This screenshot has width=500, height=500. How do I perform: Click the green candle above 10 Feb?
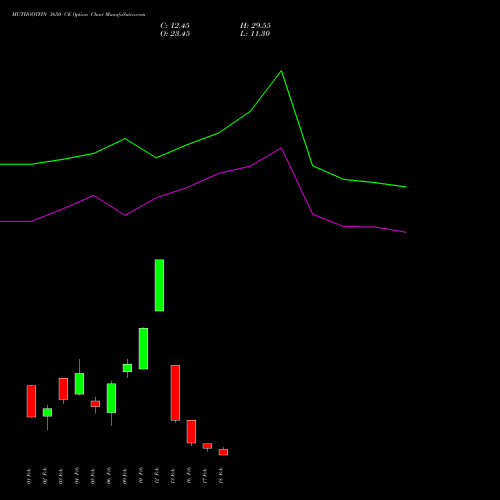[x=143, y=349]
